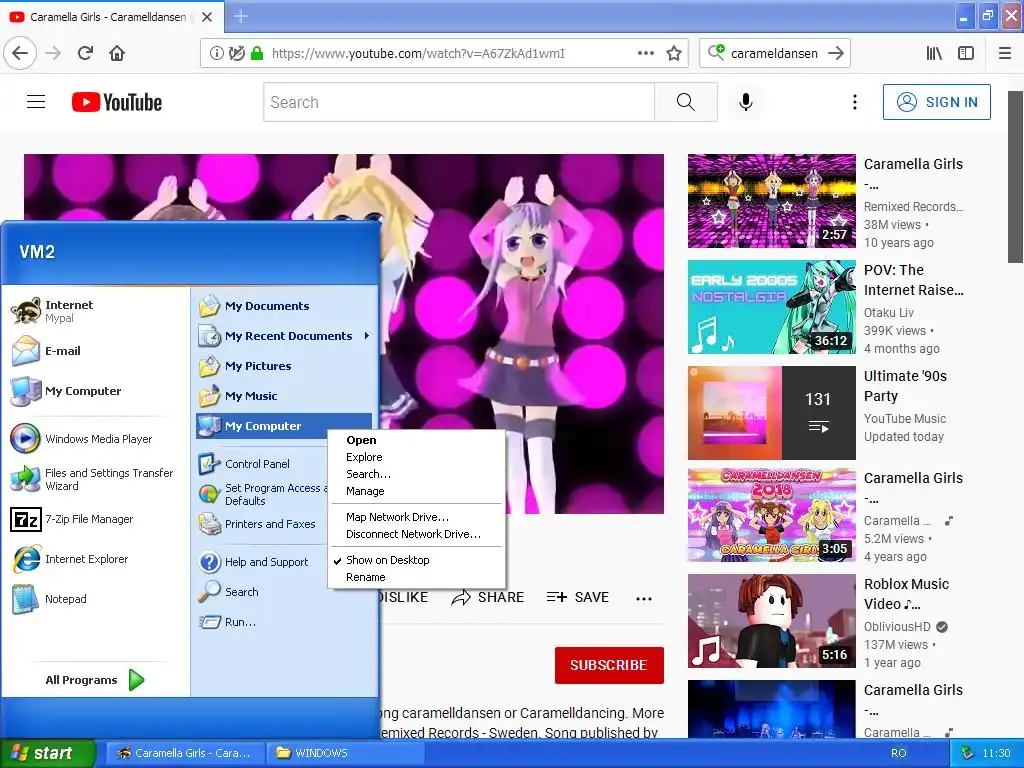Image resolution: width=1024 pixels, height=768 pixels.
Task: Click the carameldansen browser search box
Action: (775, 53)
